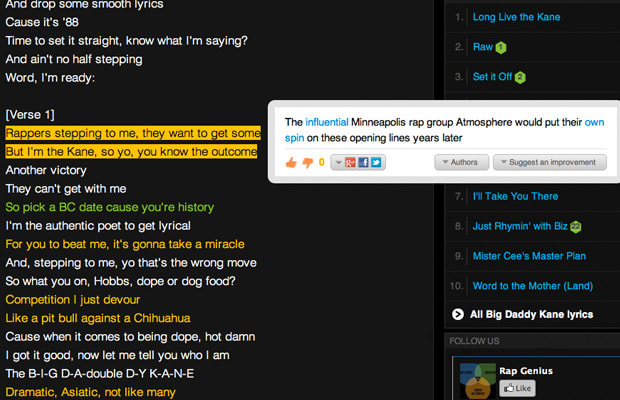Screen dimensions: 620x400
Task: Click highlighted lyric 'Rappers stepping to me'
Action: [133, 133]
